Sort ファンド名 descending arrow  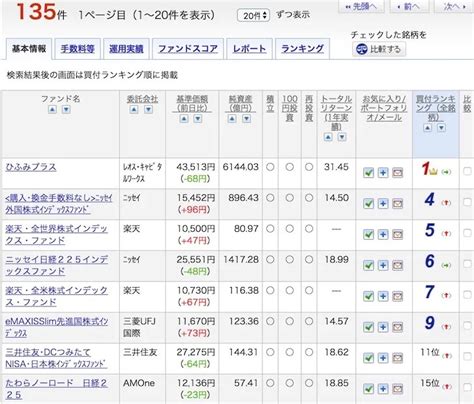tap(66, 109)
